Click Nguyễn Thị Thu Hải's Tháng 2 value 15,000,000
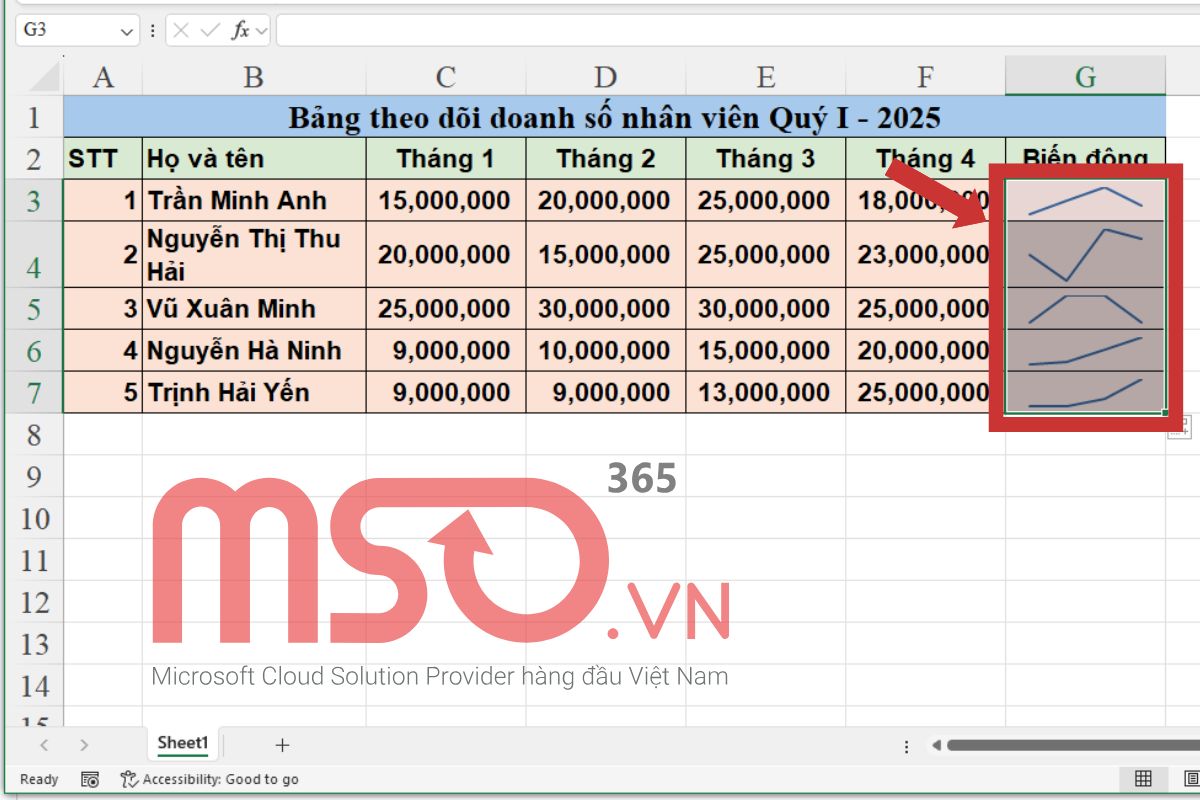 coord(606,255)
